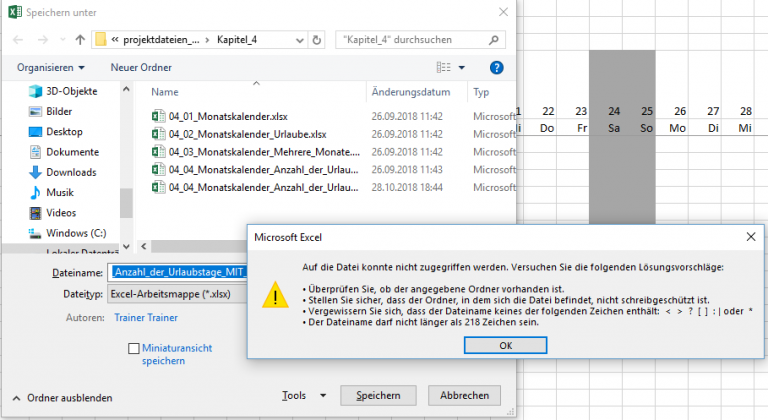
Task: Select Downloads in navigation pane
Action: [62, 173]
